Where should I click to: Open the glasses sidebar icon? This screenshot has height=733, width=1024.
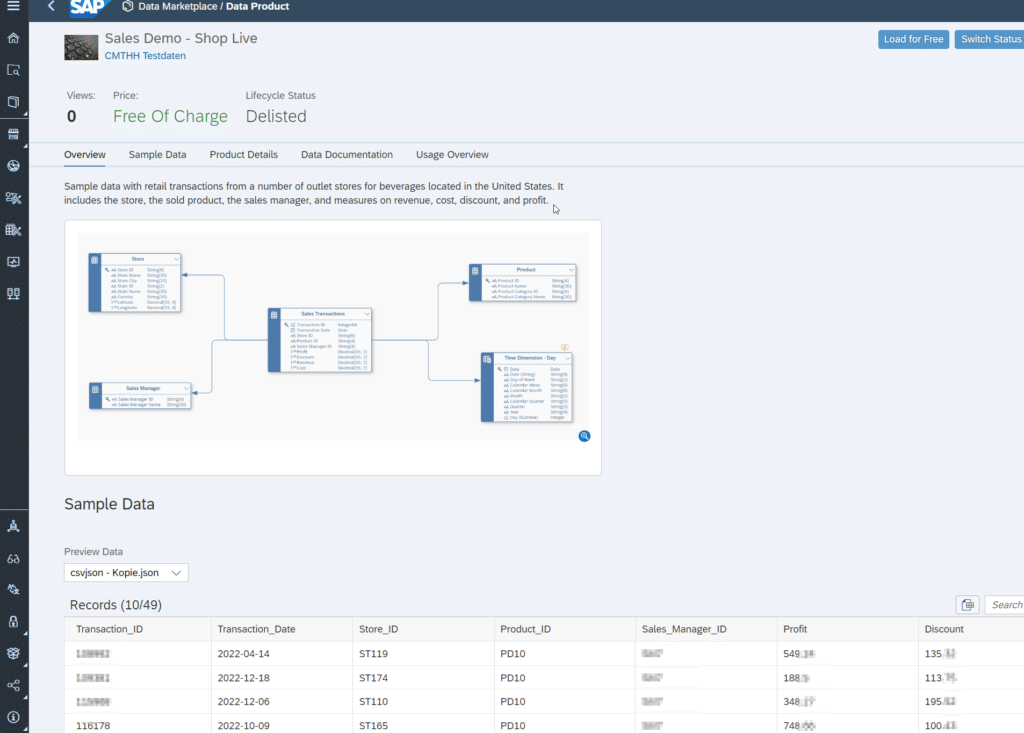point(13,559)
